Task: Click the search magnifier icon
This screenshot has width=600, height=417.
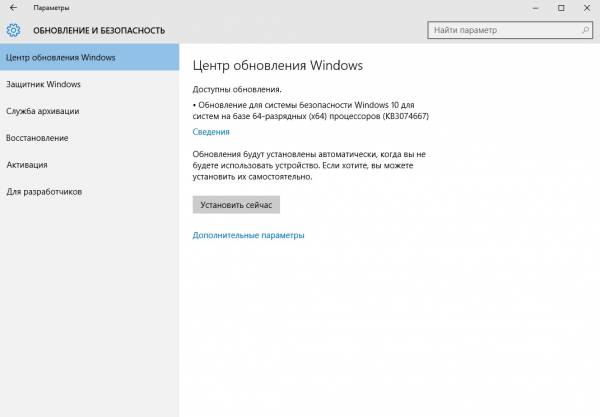Action: pyautogui.click(x=585, y=30)
